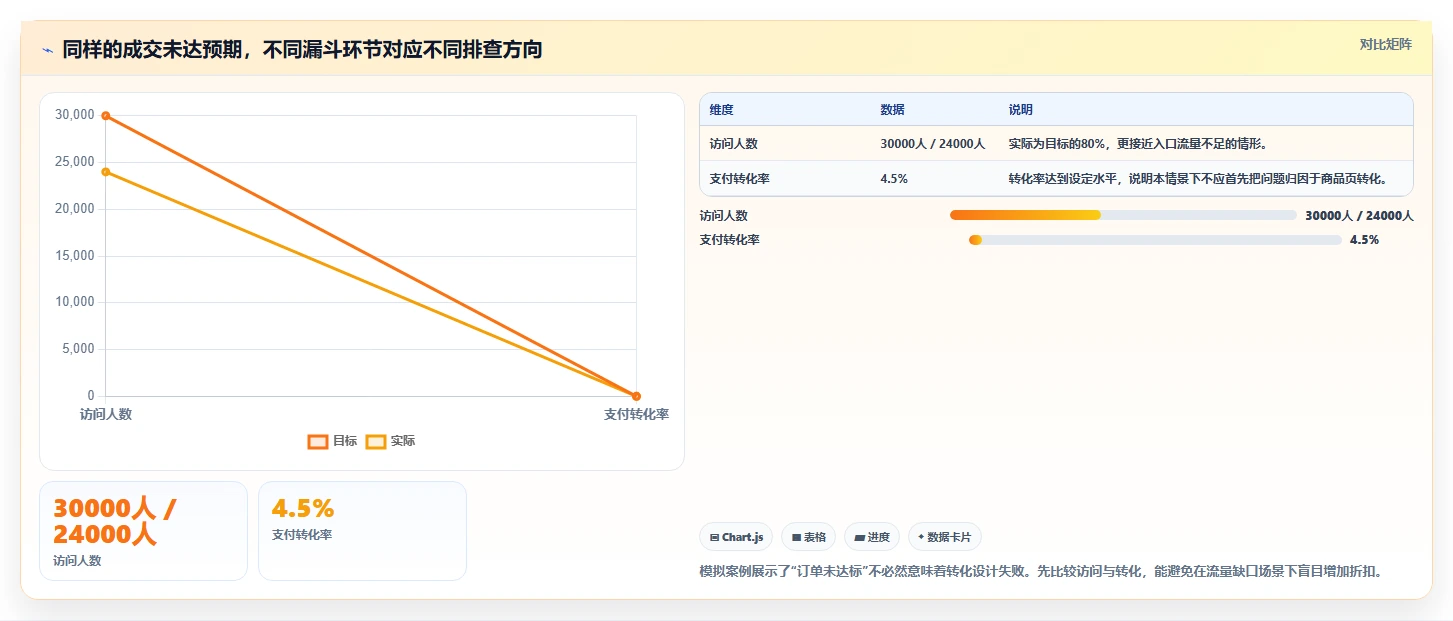Toggle the 目标 legend swatch in chart
The height and width of the screenshot is (621, 1453).
tap(318, 441)
